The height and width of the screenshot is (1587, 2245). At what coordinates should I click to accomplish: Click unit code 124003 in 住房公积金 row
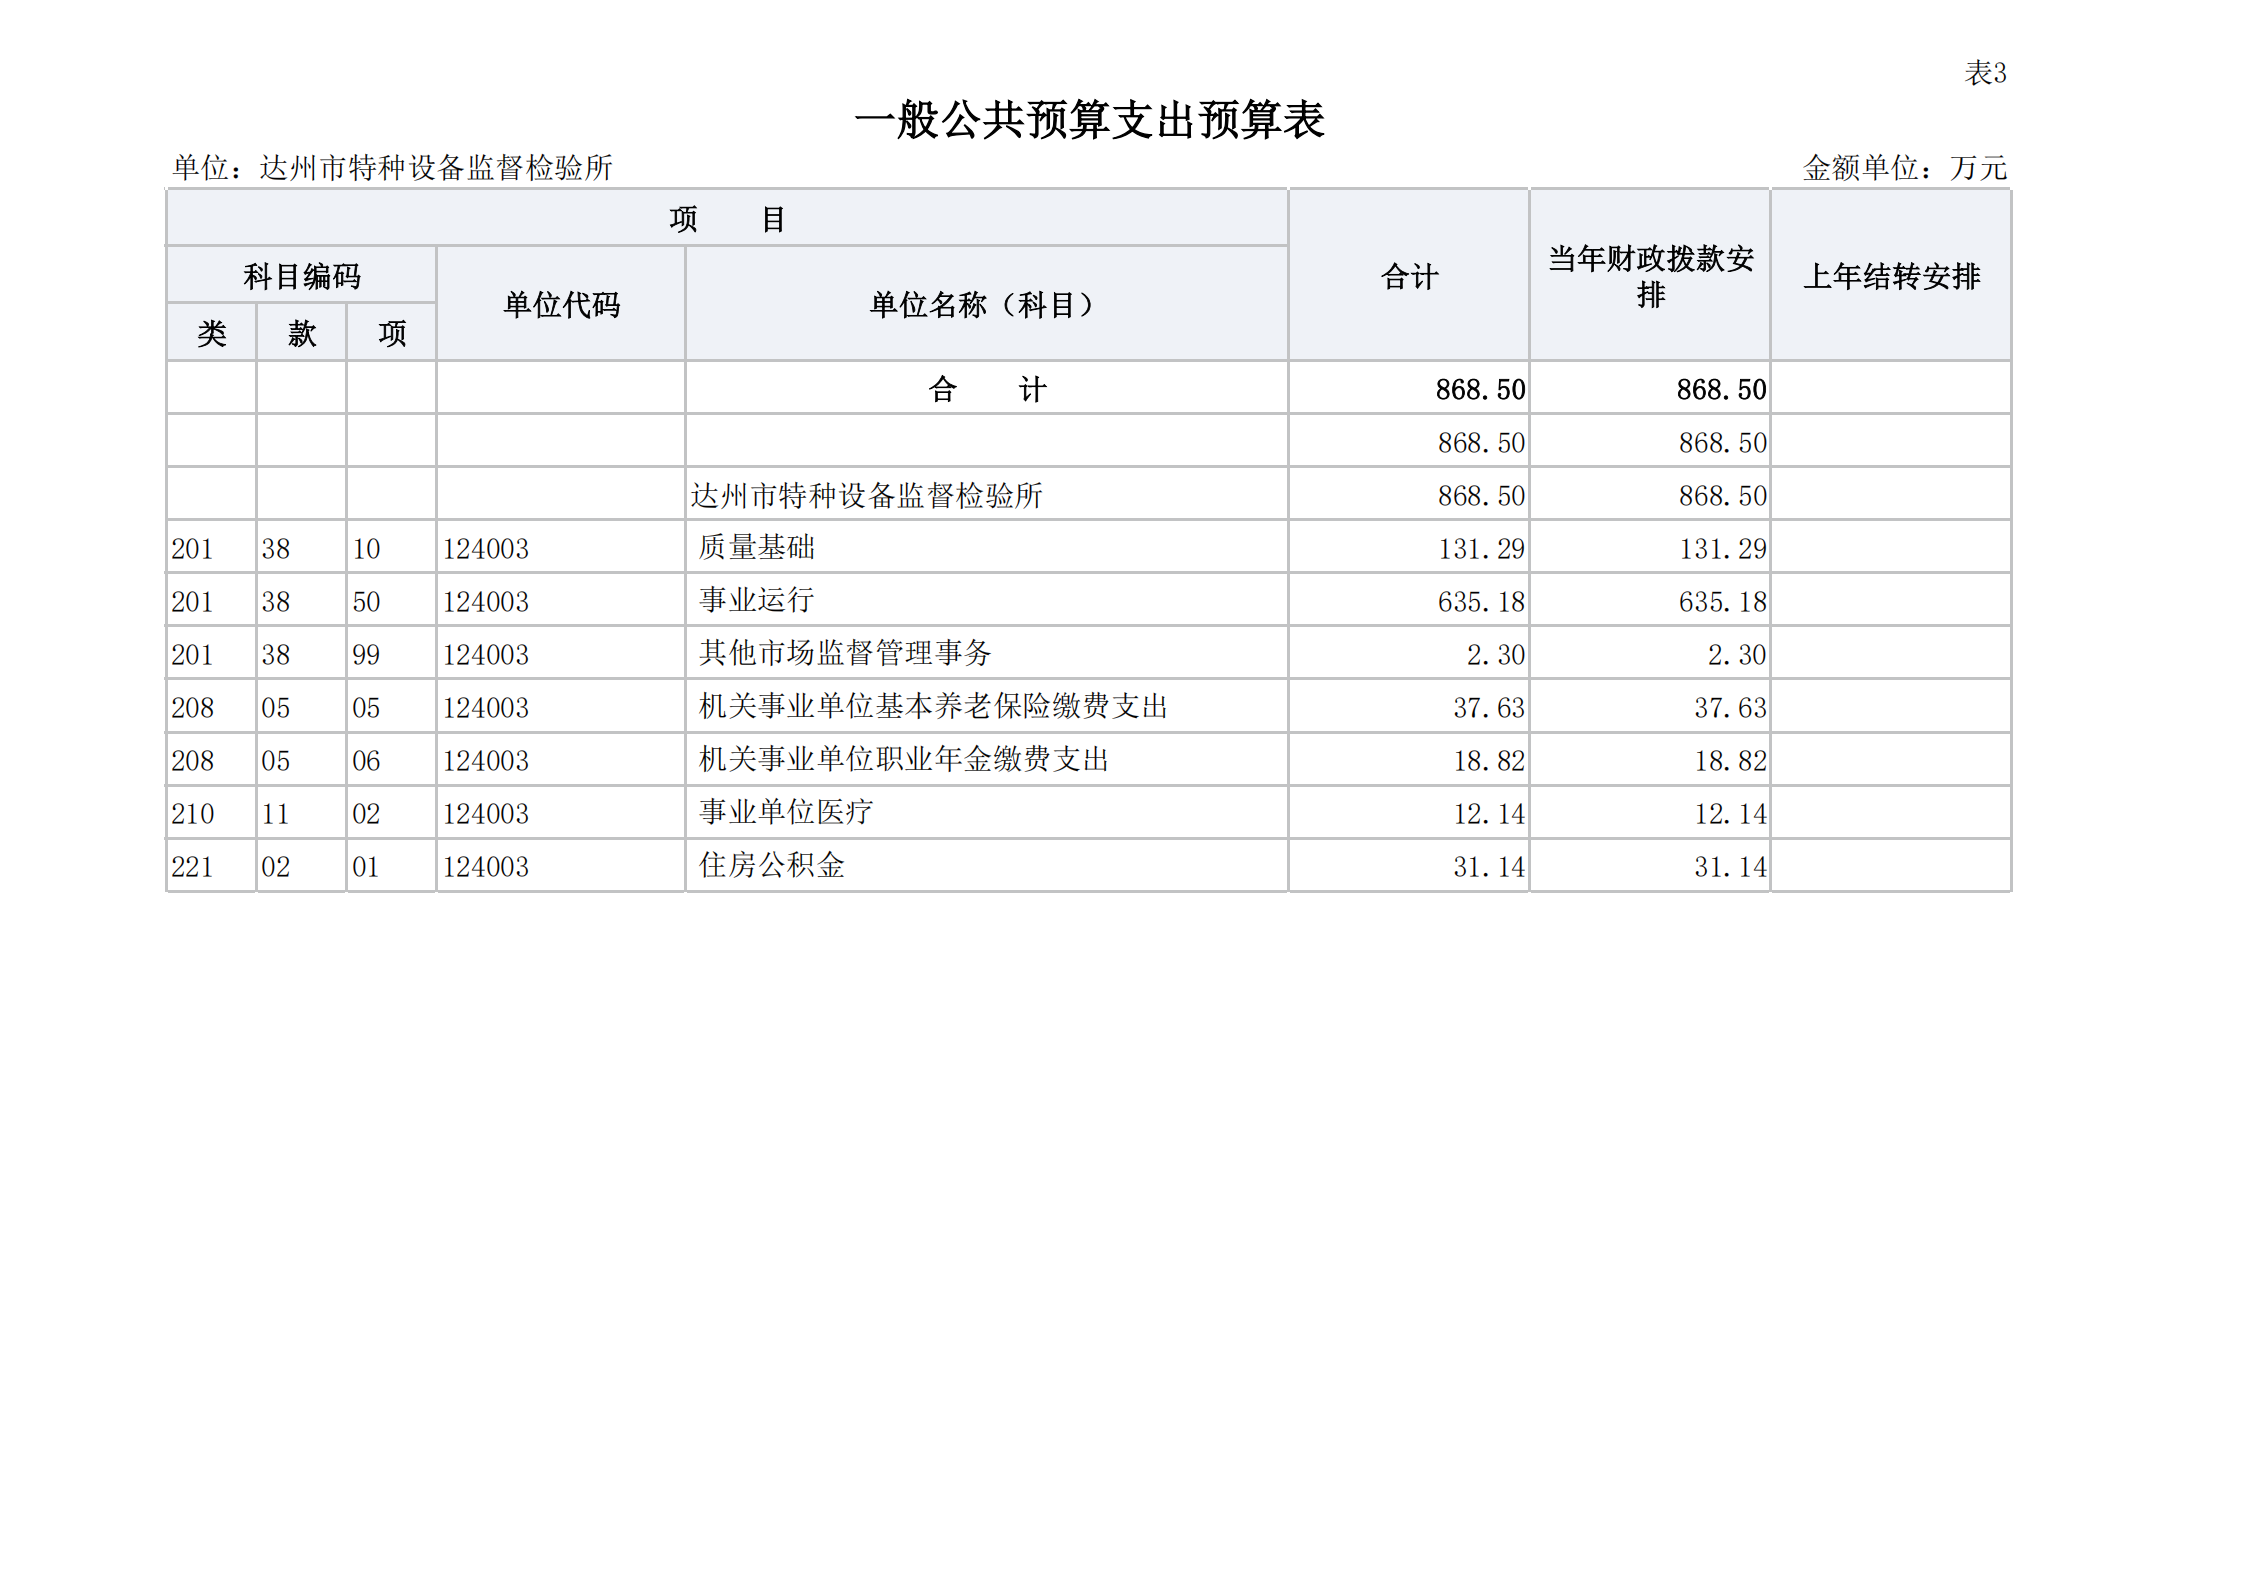[x=486, y=866]
